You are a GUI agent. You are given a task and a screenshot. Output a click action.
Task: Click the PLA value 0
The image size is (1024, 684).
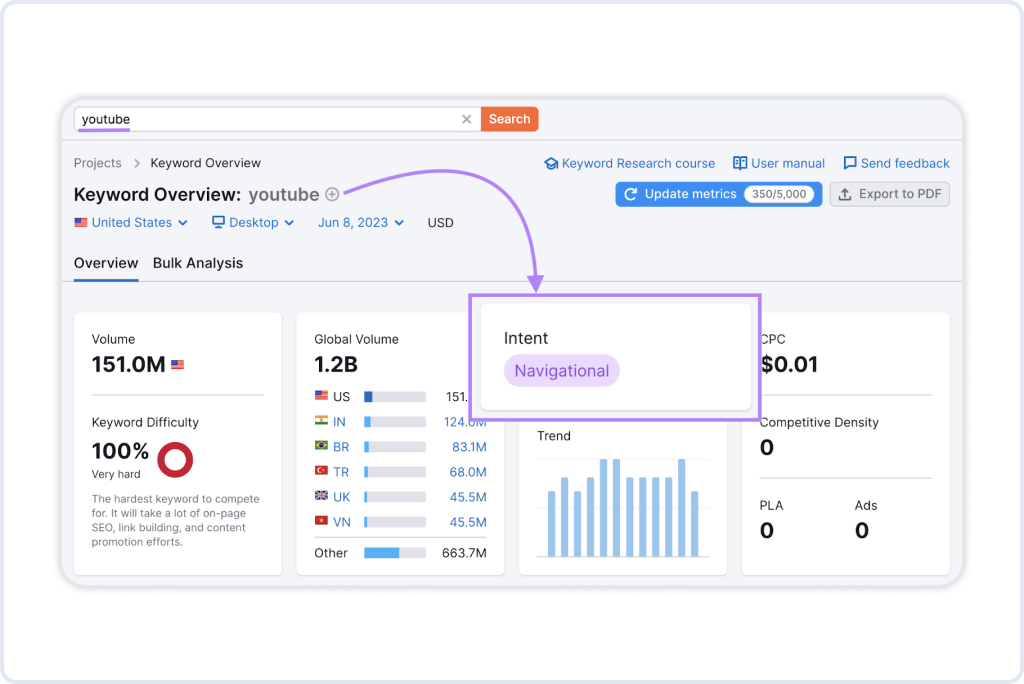click(x=767, y=530)
